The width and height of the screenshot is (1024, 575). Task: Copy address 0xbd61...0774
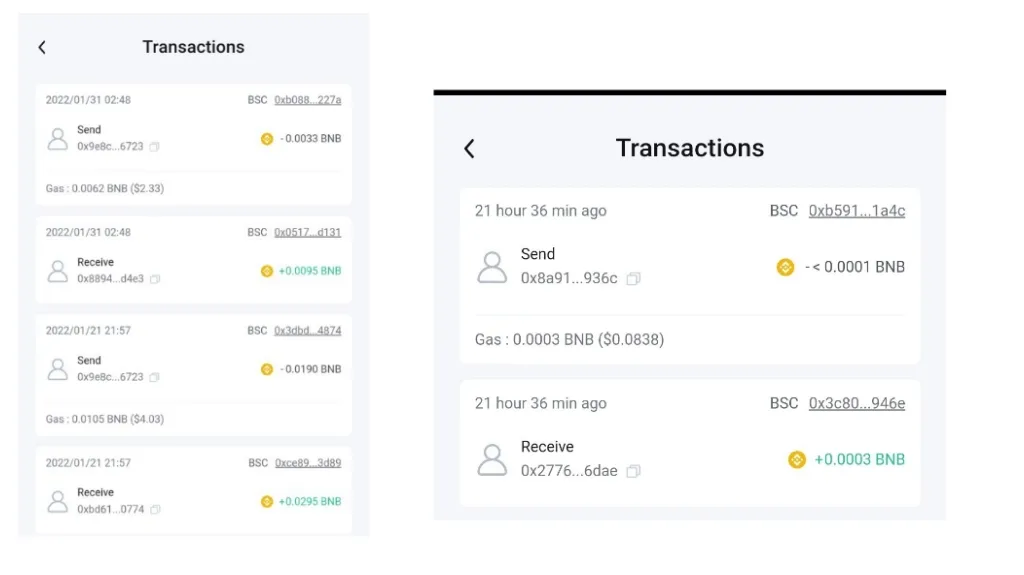(155, 509)
